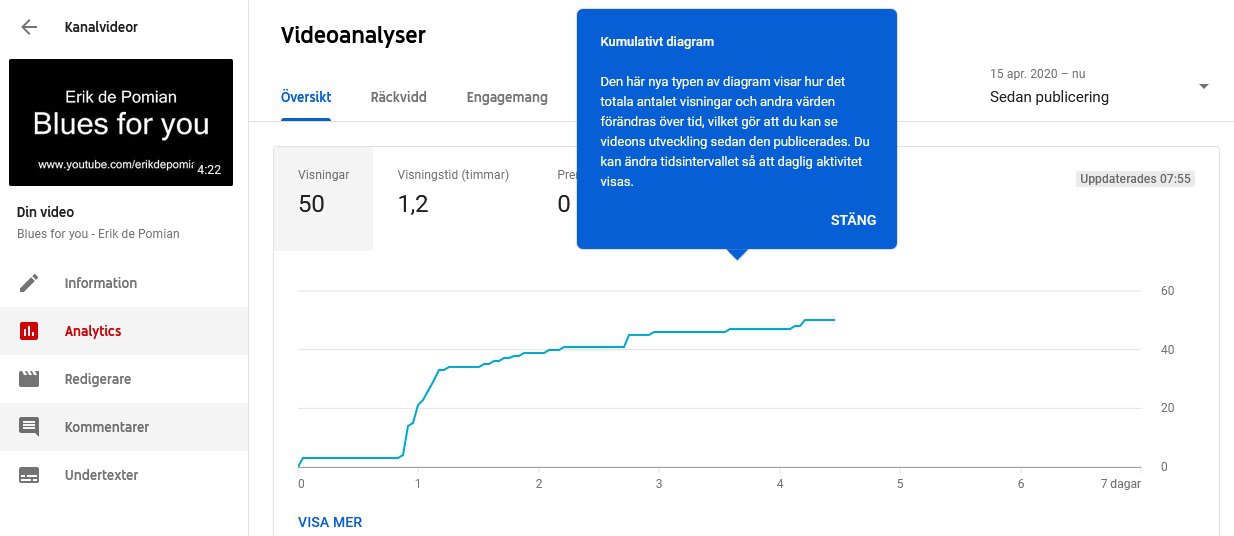Click the VISA MER link
1234x536 pixels.
(330, 522)
